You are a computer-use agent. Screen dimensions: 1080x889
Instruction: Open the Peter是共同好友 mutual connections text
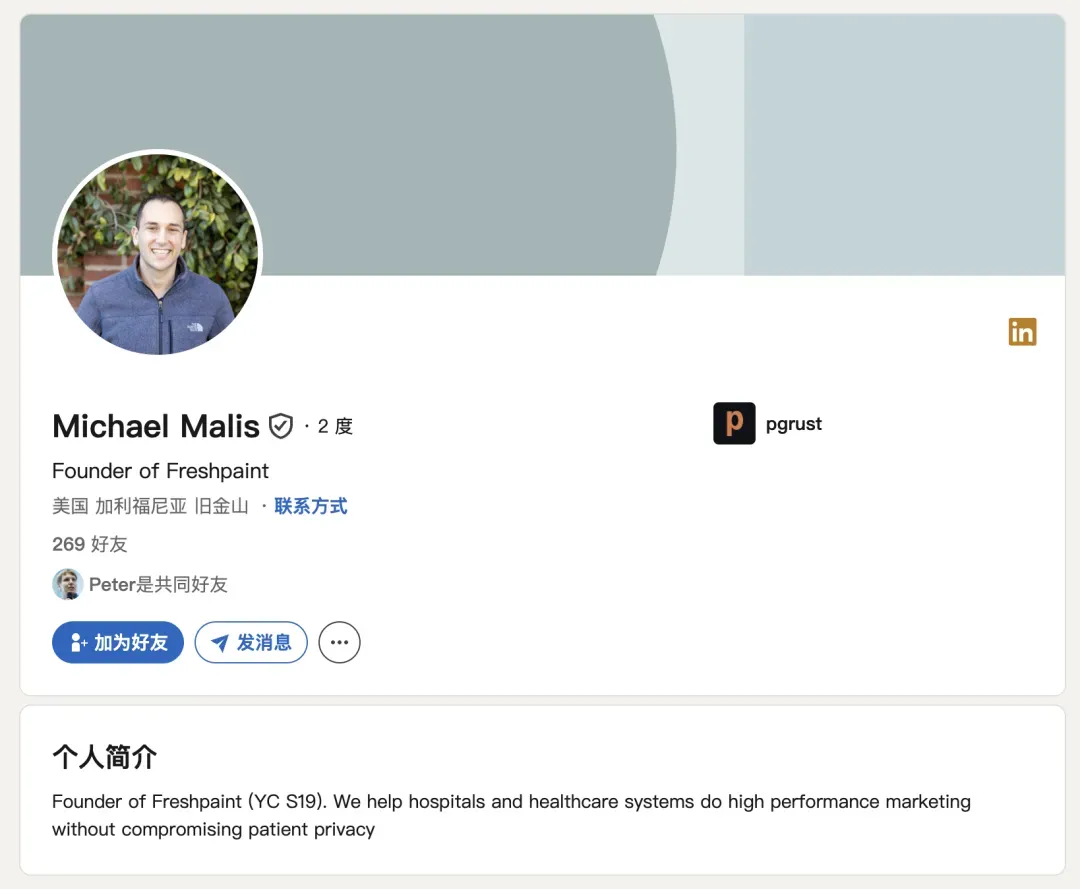(x=158, y=585)
